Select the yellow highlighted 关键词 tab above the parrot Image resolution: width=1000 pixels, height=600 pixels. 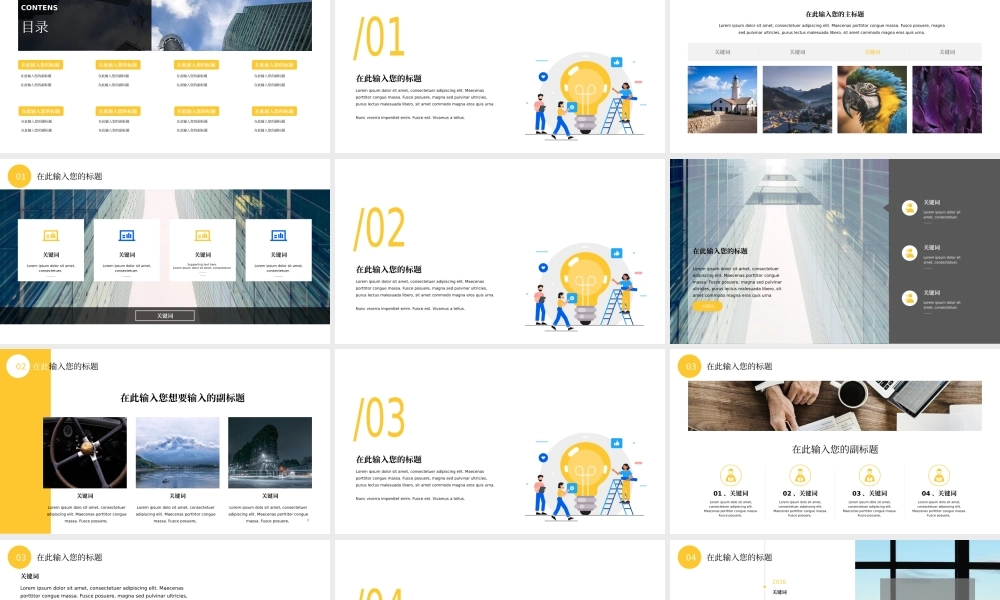click(872, 52)
